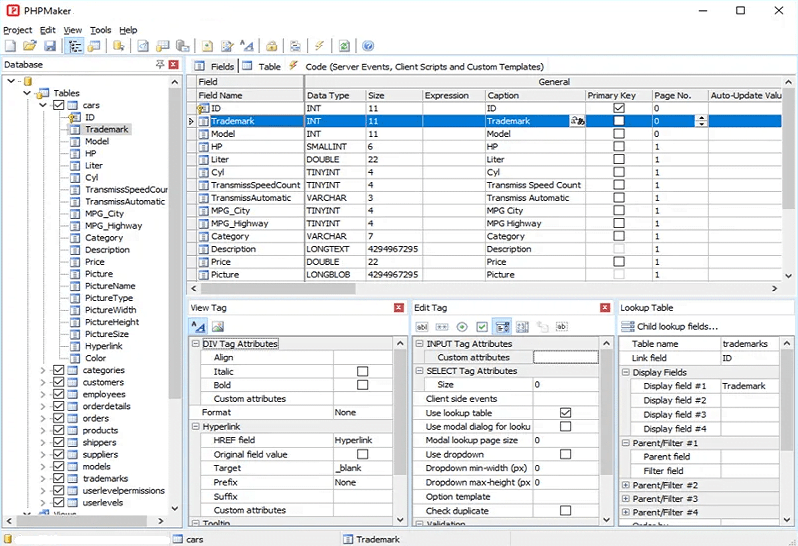This screenshot has width=798, height=546.
Task: Toggle Primary Key checkbox for ID field
Action: point(619,108)
